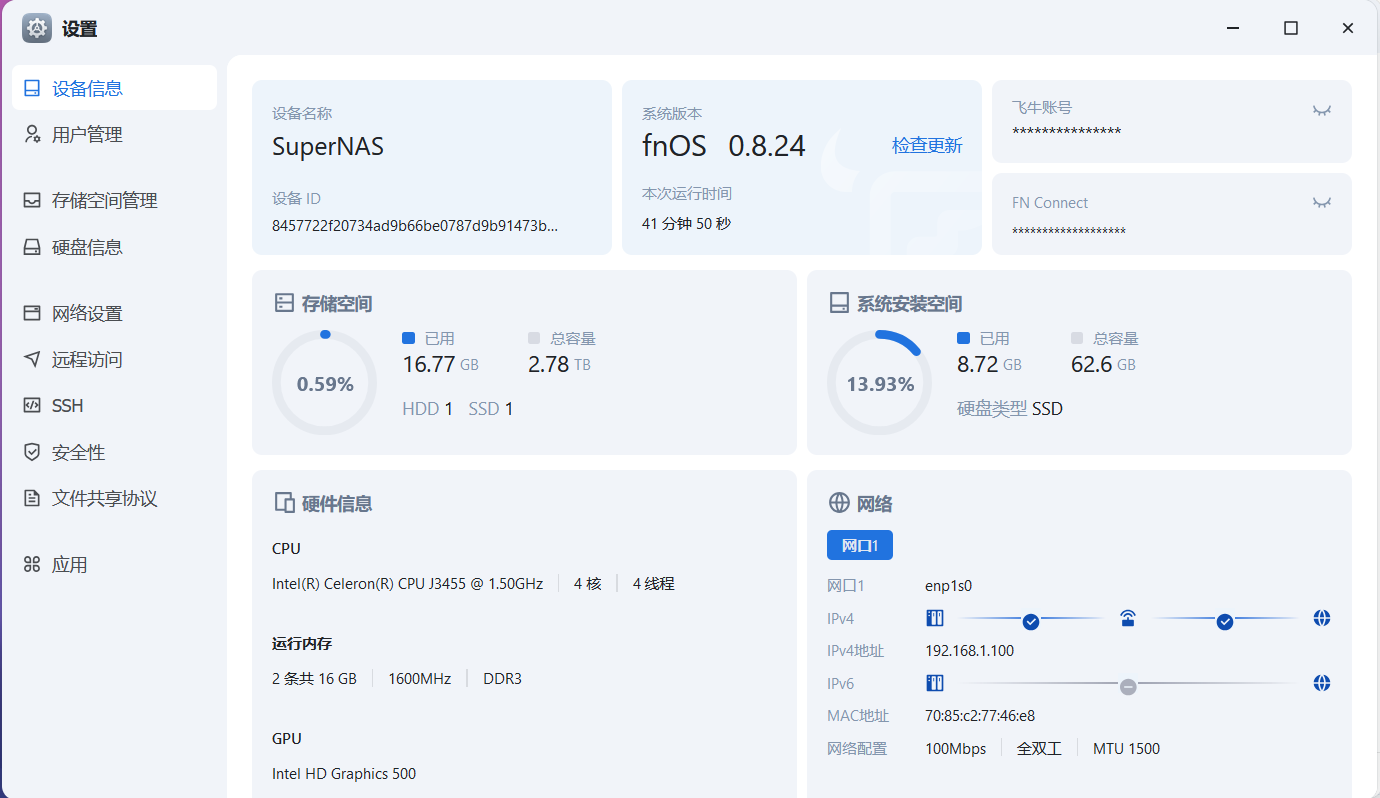Click the 0.59% storage usage ring
This screenshot has width=1380, height=798.
[325, 384]
